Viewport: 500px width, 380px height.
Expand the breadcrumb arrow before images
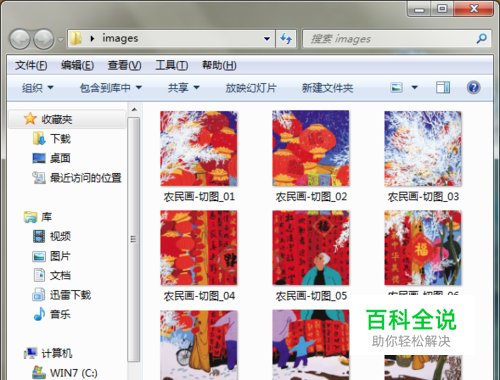(92, 39)
